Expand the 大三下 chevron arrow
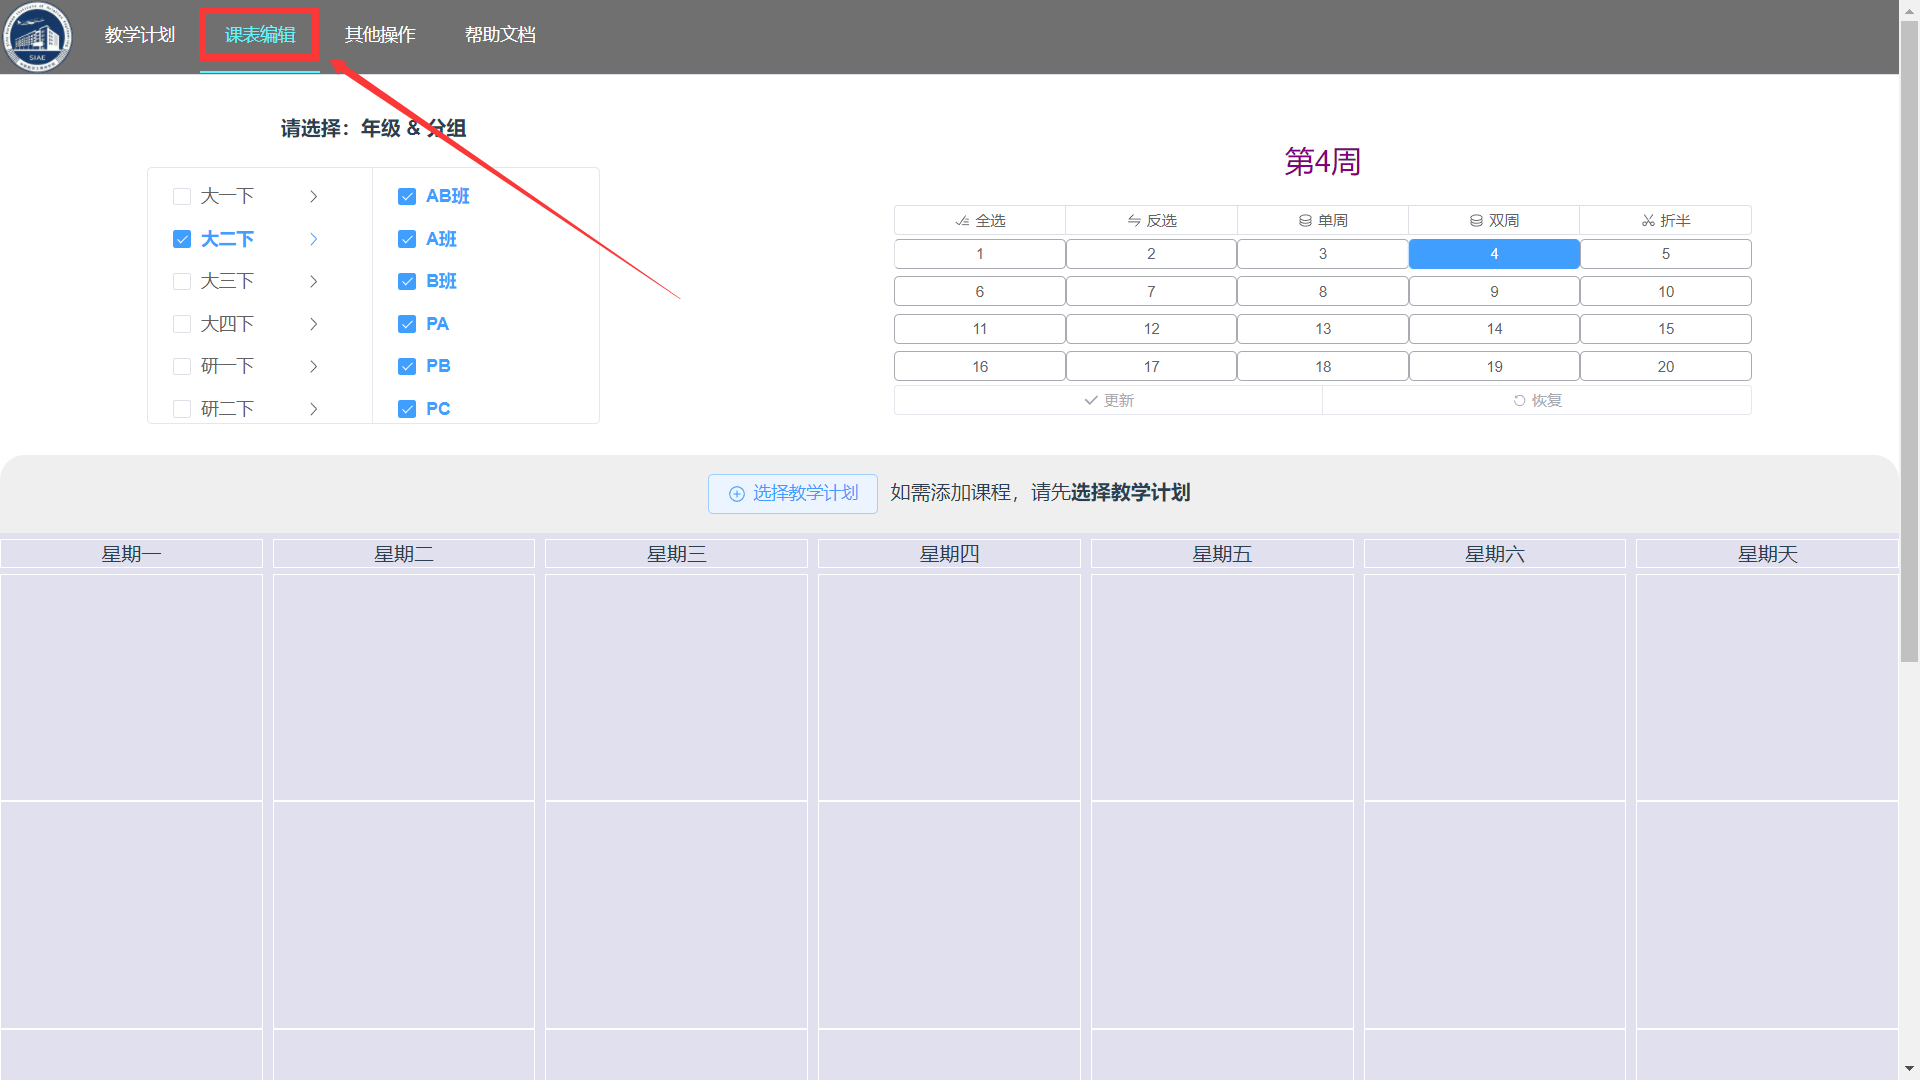 tap(313, 281)
